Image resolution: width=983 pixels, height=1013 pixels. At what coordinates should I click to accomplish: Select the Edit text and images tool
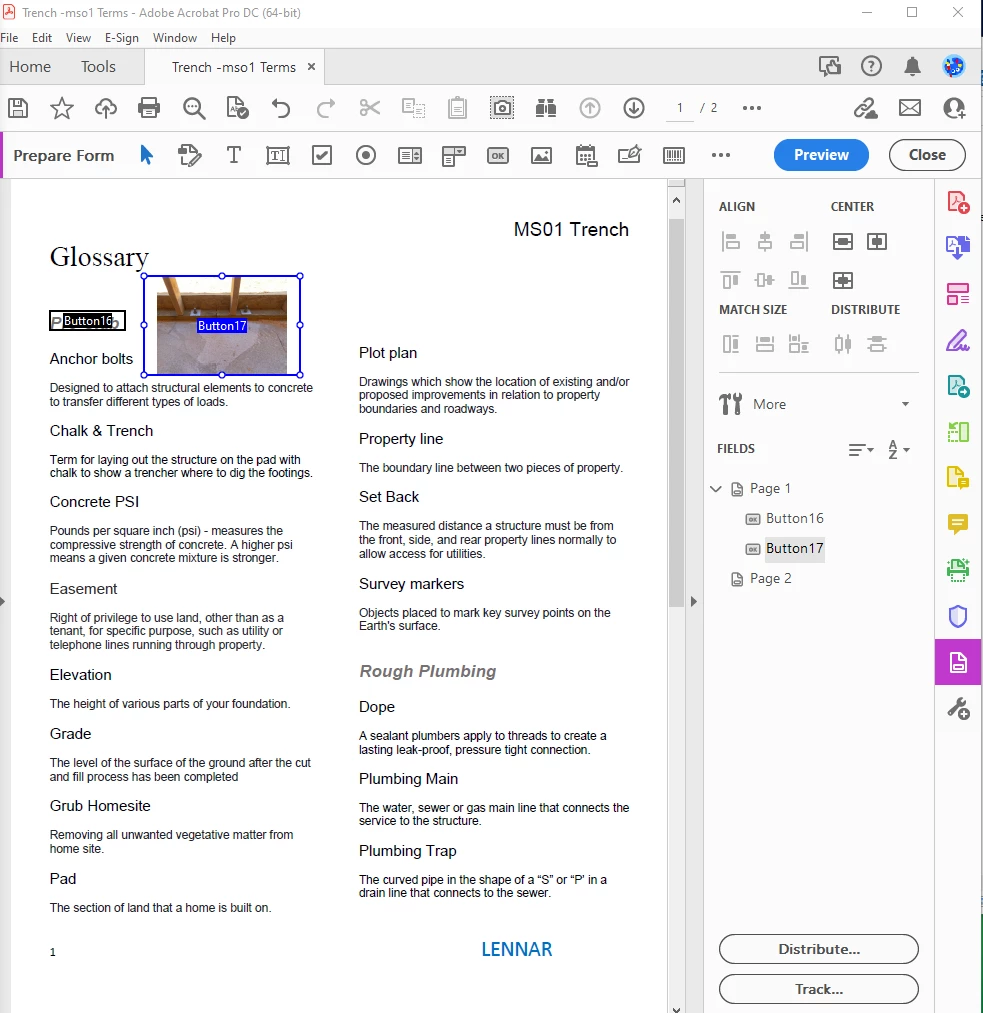point(189,155)
